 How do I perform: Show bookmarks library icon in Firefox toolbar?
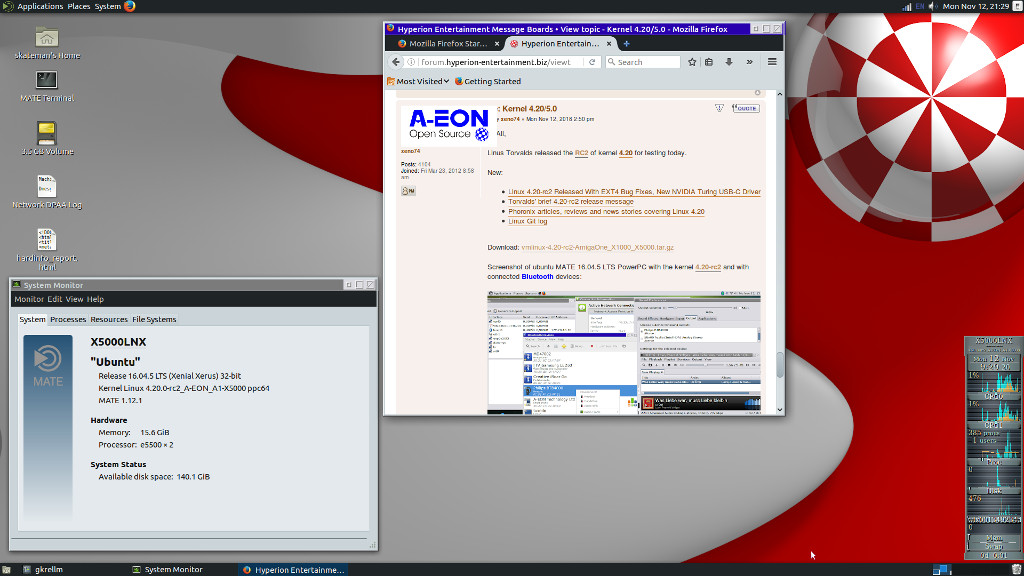(x=709, y=62)
